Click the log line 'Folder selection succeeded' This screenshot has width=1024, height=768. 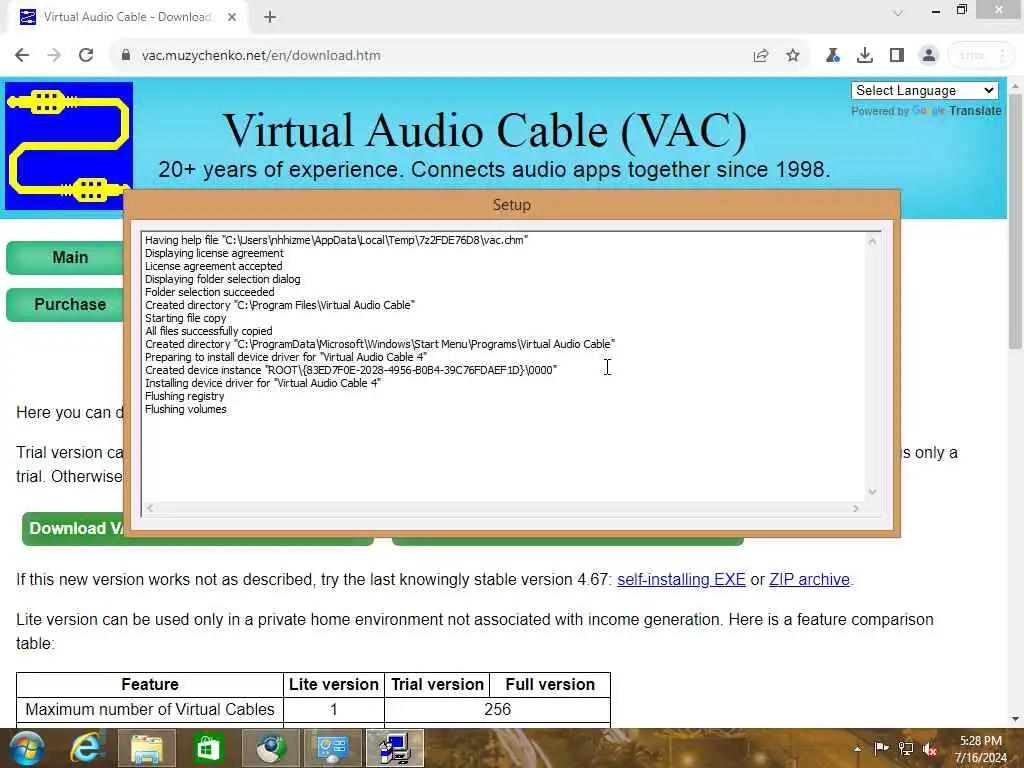210,292
